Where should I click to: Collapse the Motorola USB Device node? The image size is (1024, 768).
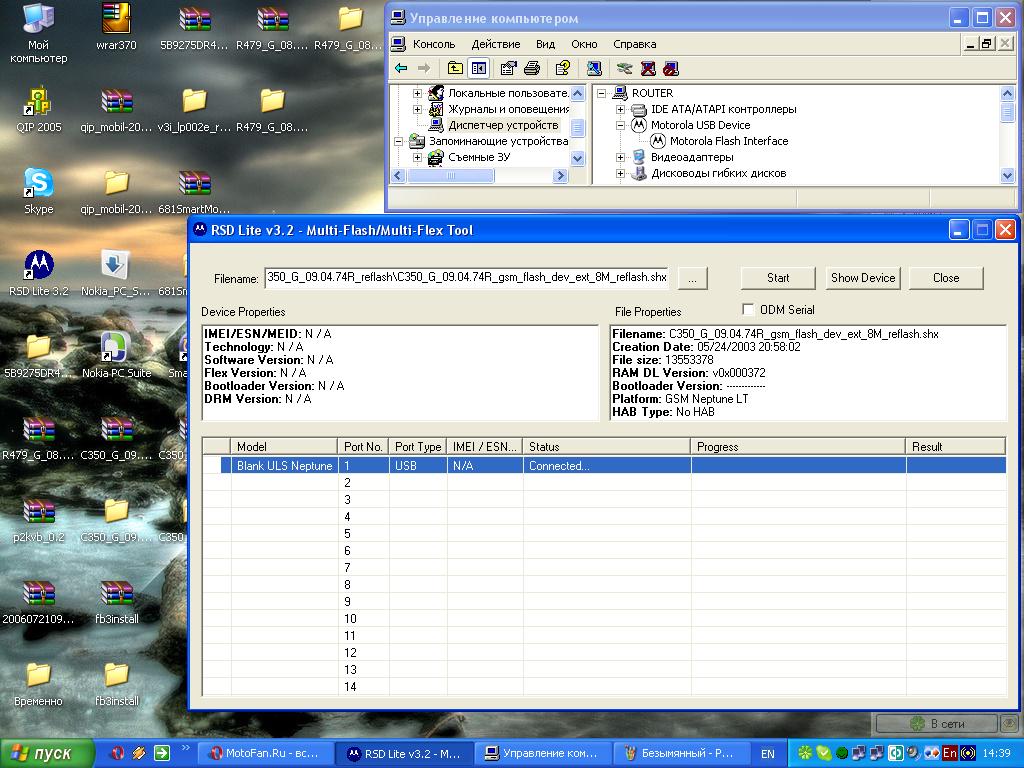coord(620,125)
